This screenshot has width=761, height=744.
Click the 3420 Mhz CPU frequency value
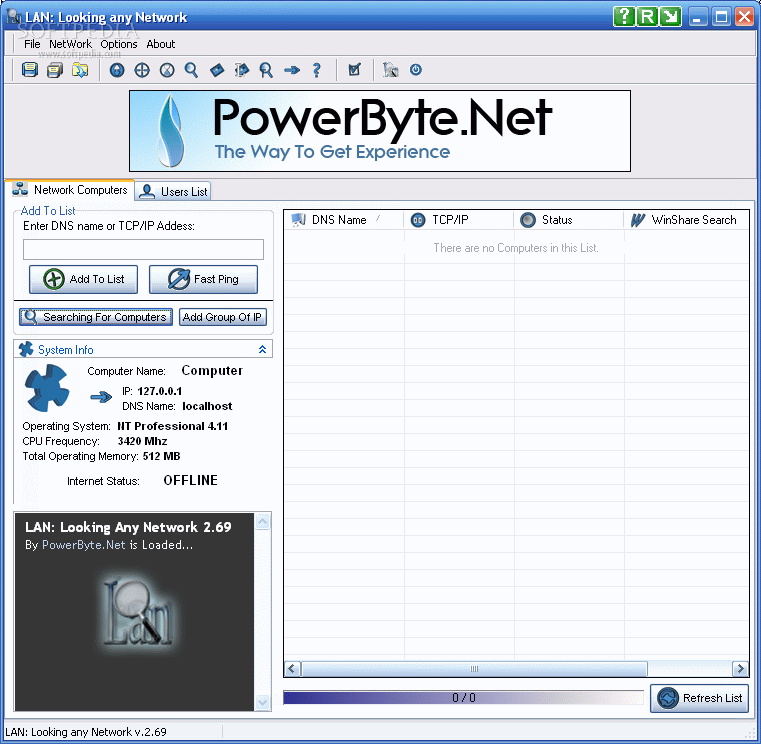(142, 441)
